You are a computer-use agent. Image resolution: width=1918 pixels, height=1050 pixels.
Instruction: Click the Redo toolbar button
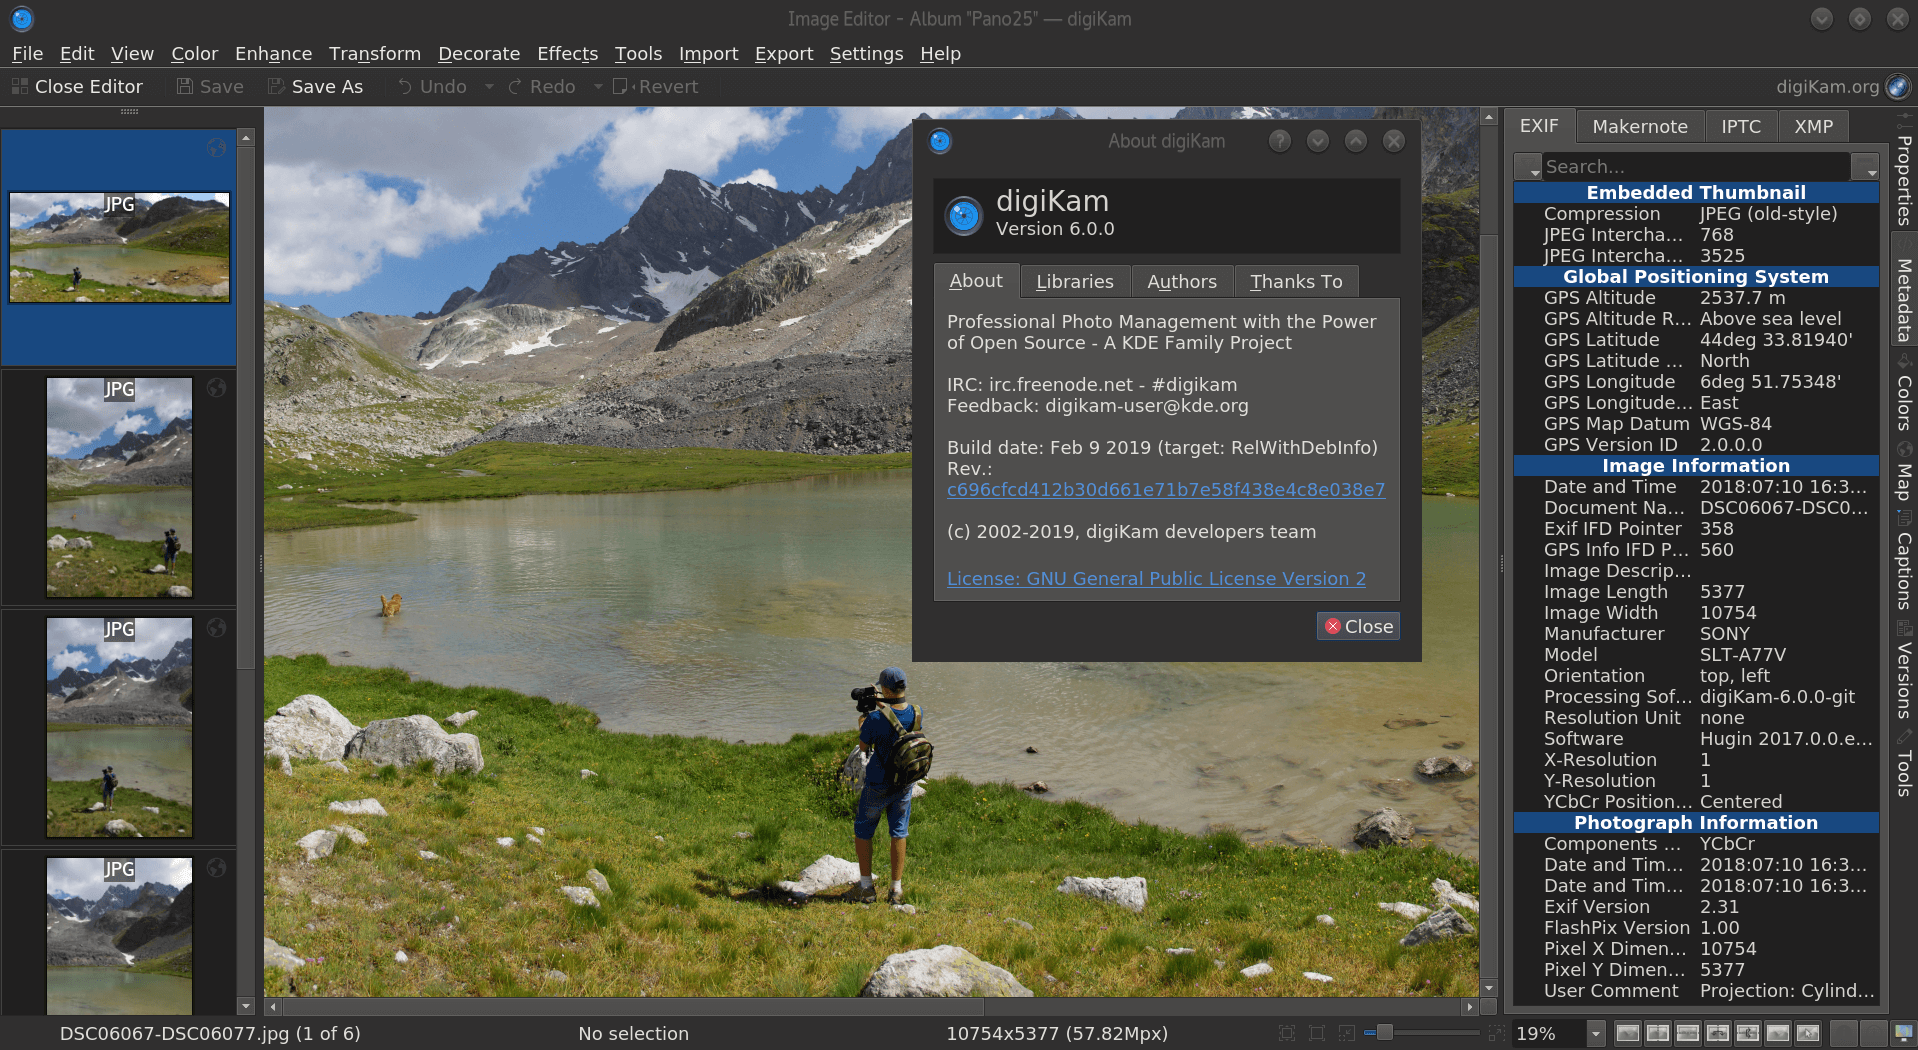[542, 87]
